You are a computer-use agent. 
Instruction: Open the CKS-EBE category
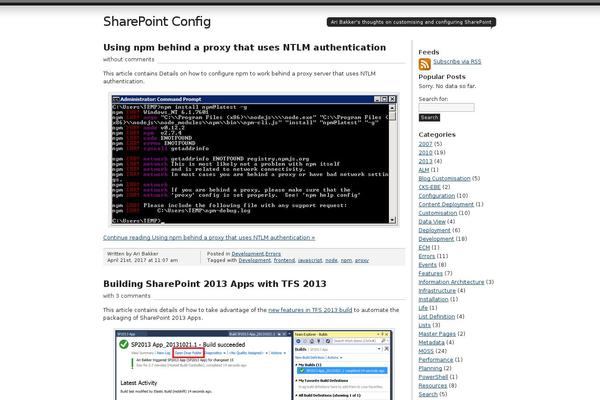tap(430, 187)
